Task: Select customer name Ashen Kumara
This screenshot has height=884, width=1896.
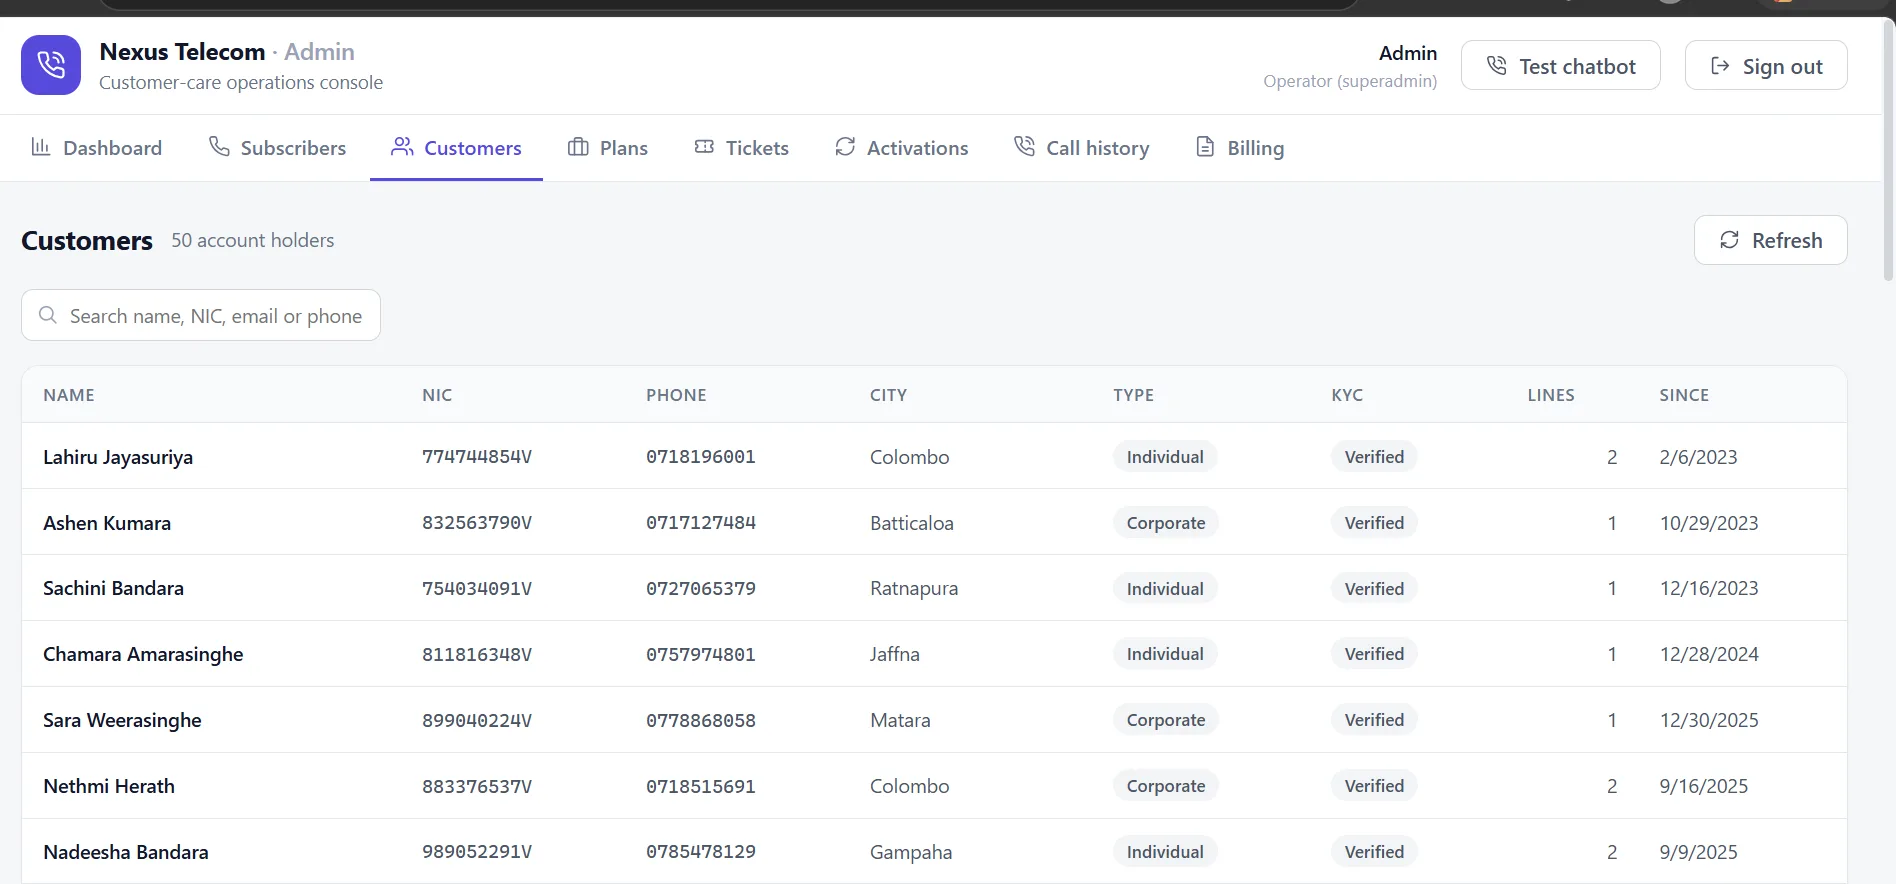Action: point(107,523)
